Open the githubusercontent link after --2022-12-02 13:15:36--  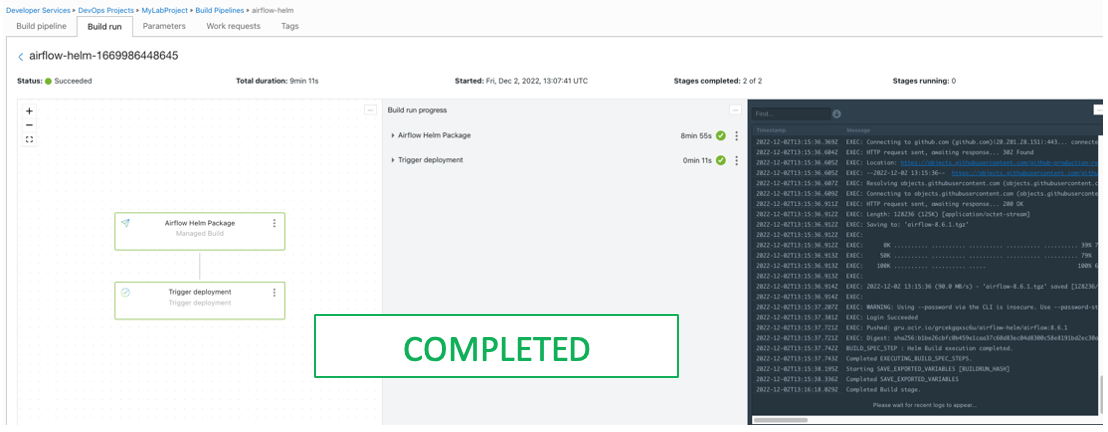[1026, 173]
